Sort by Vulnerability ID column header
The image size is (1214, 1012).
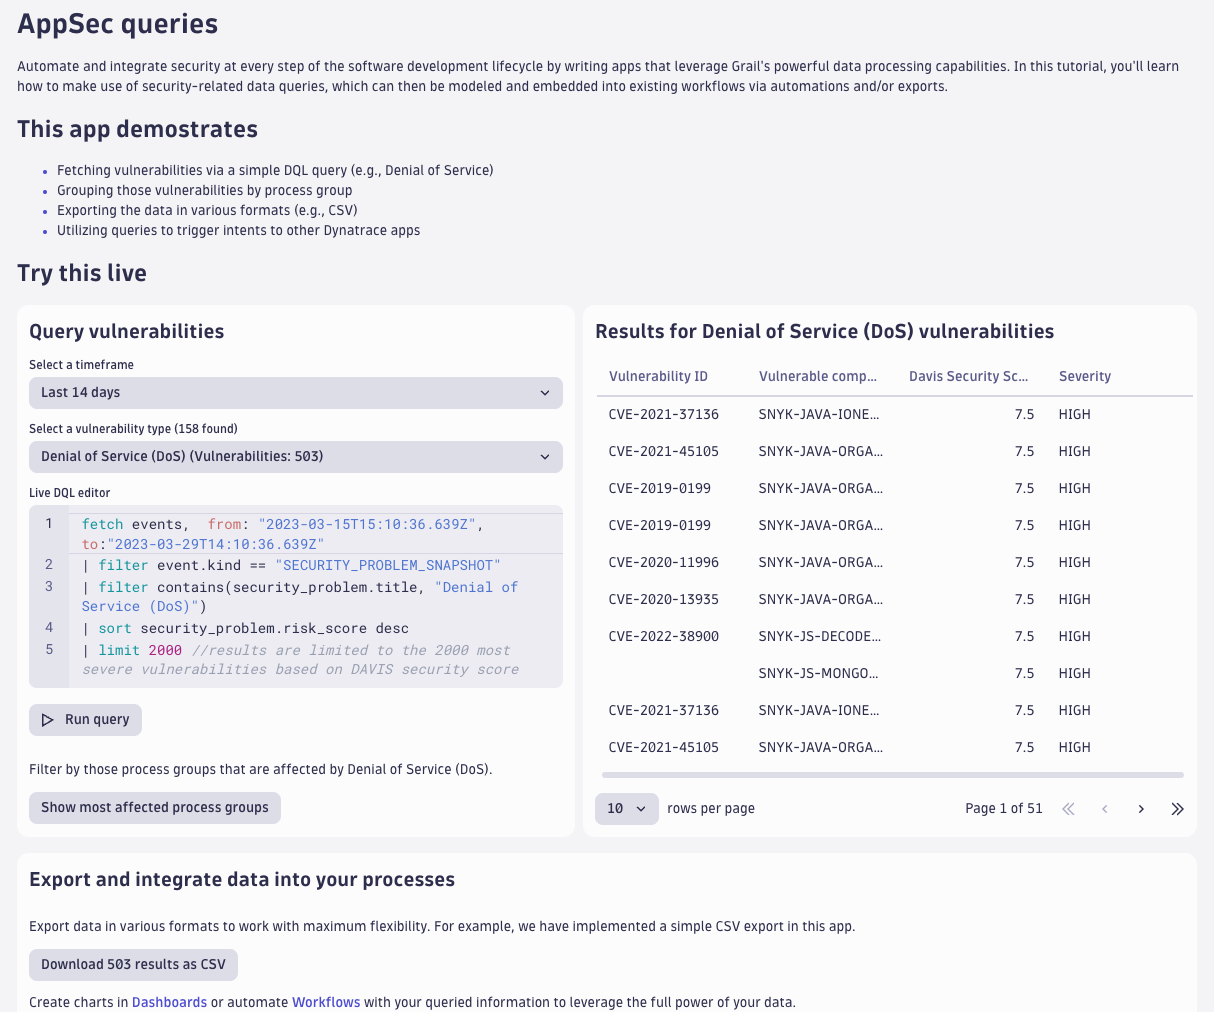(658, 377)
